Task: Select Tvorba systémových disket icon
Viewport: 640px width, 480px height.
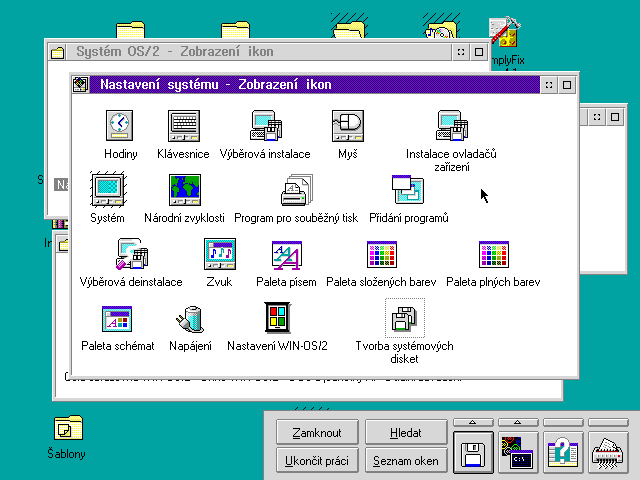Action: point(404,318)
